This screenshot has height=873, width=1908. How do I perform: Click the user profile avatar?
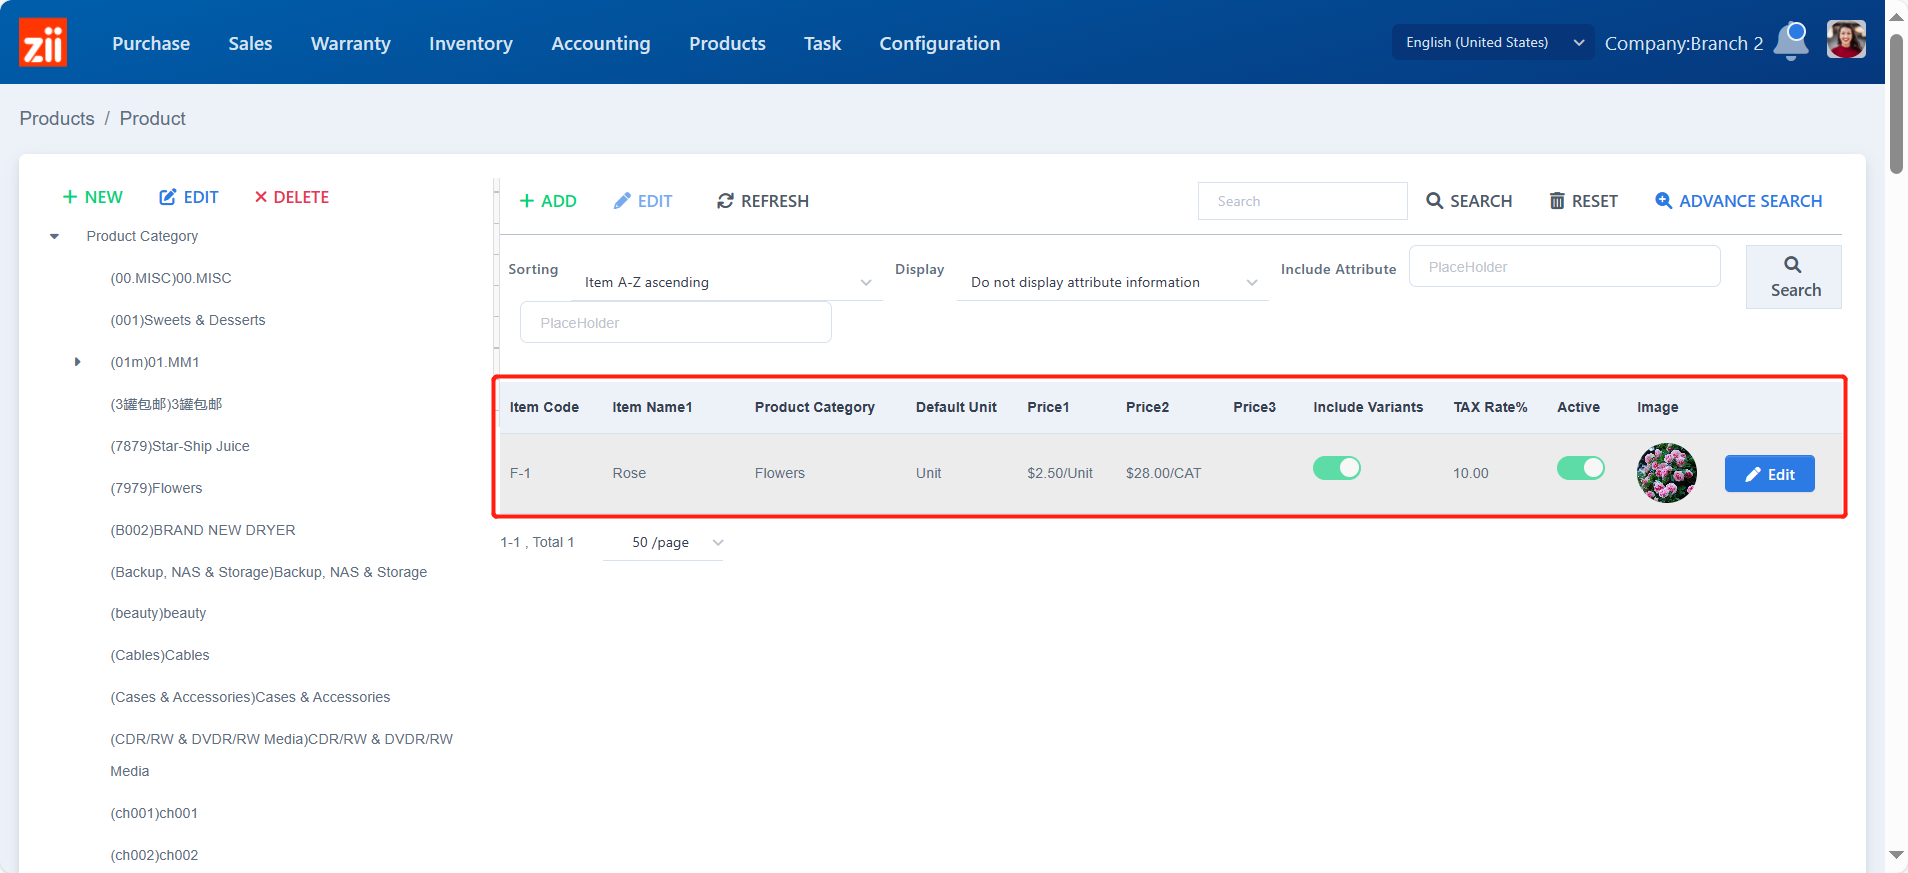1846,41
